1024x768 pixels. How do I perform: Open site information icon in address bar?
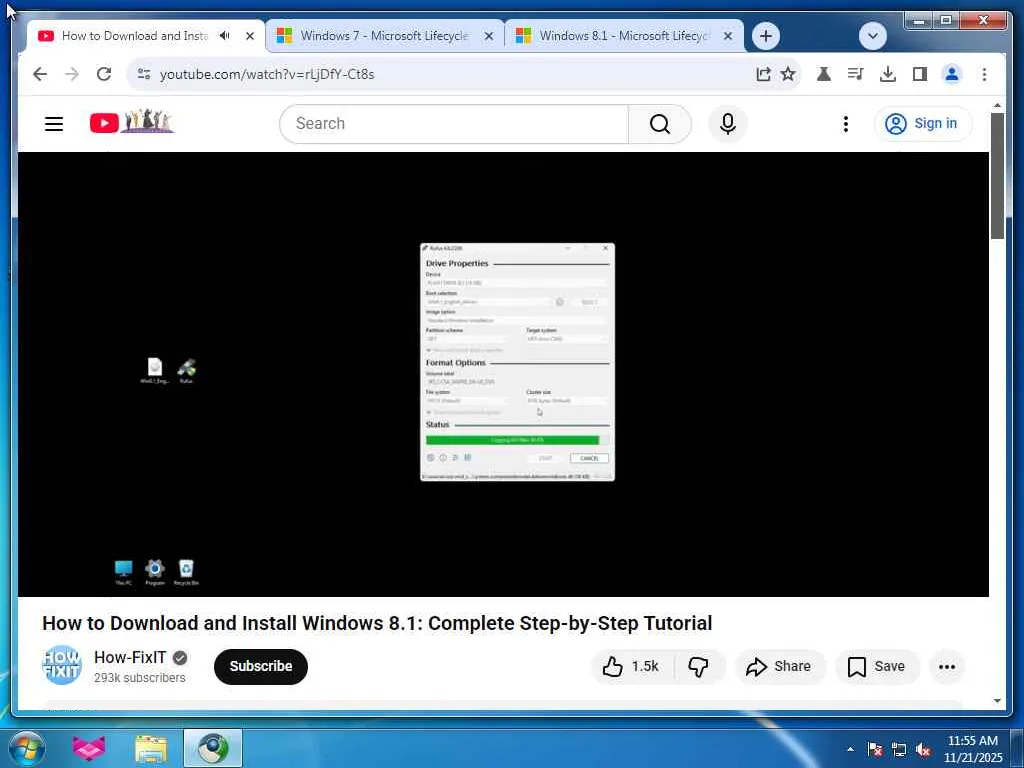[144, 74]
